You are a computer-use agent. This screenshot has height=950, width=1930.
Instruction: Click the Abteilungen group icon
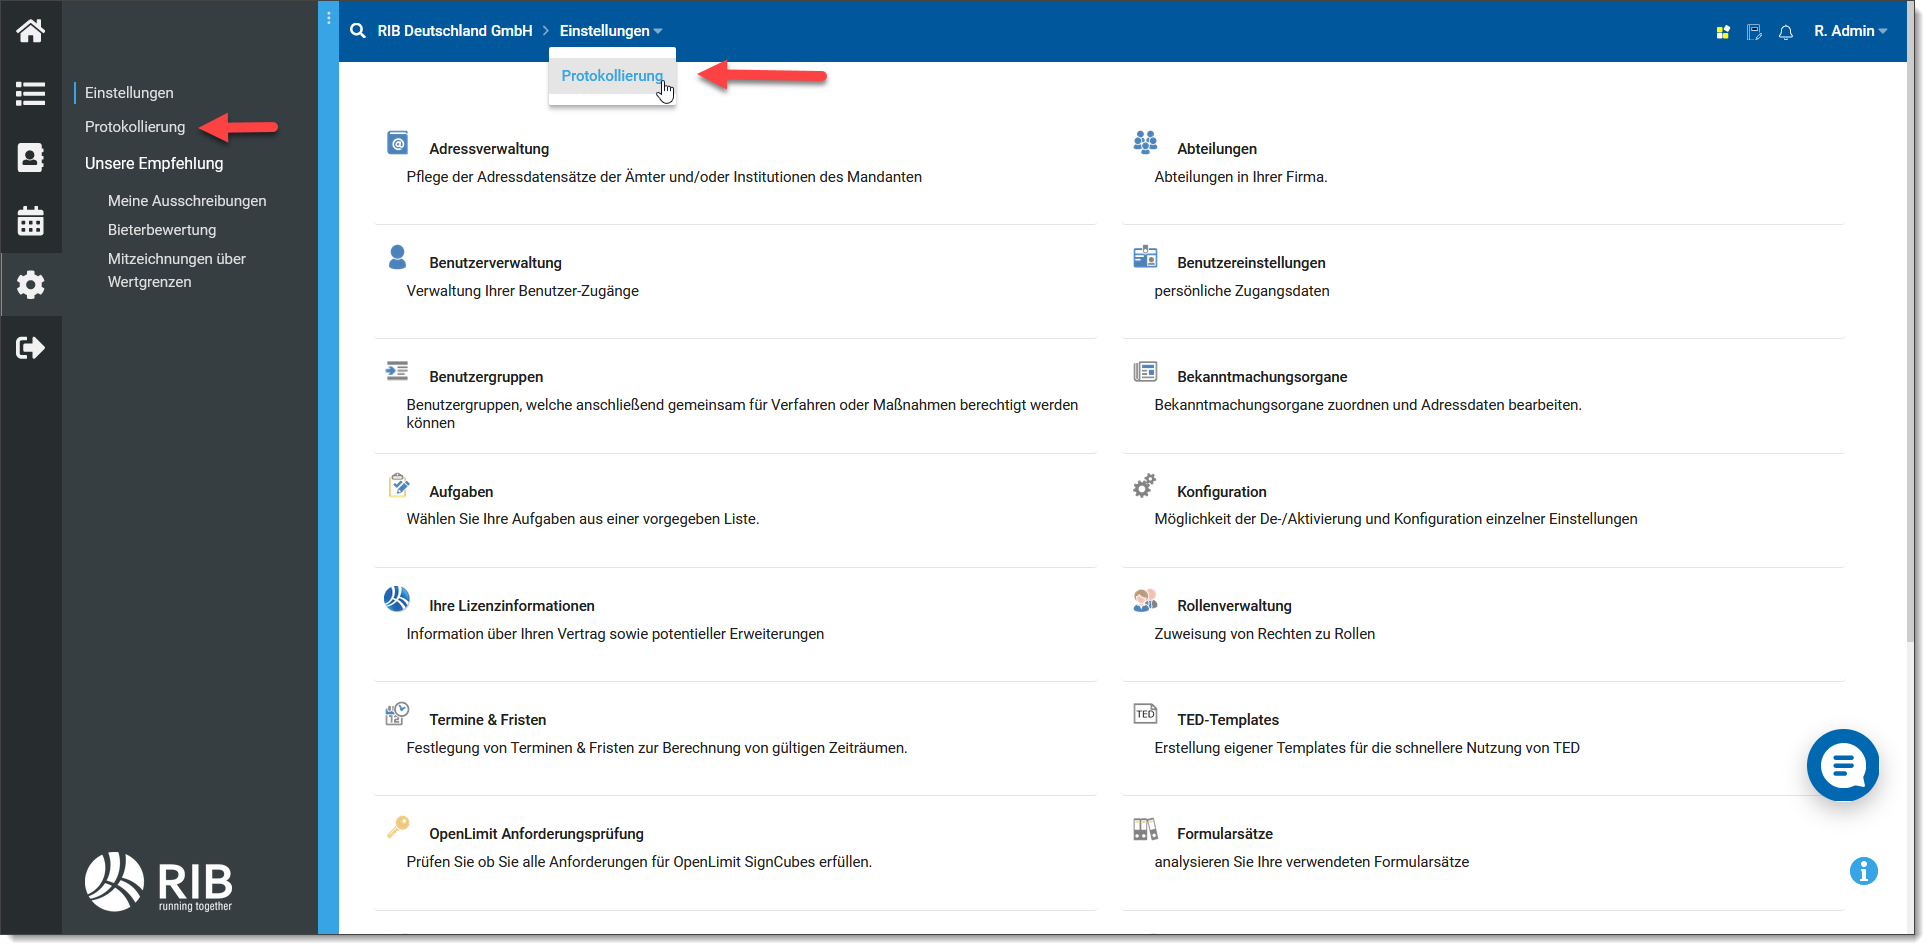[x=1145, y=143]
